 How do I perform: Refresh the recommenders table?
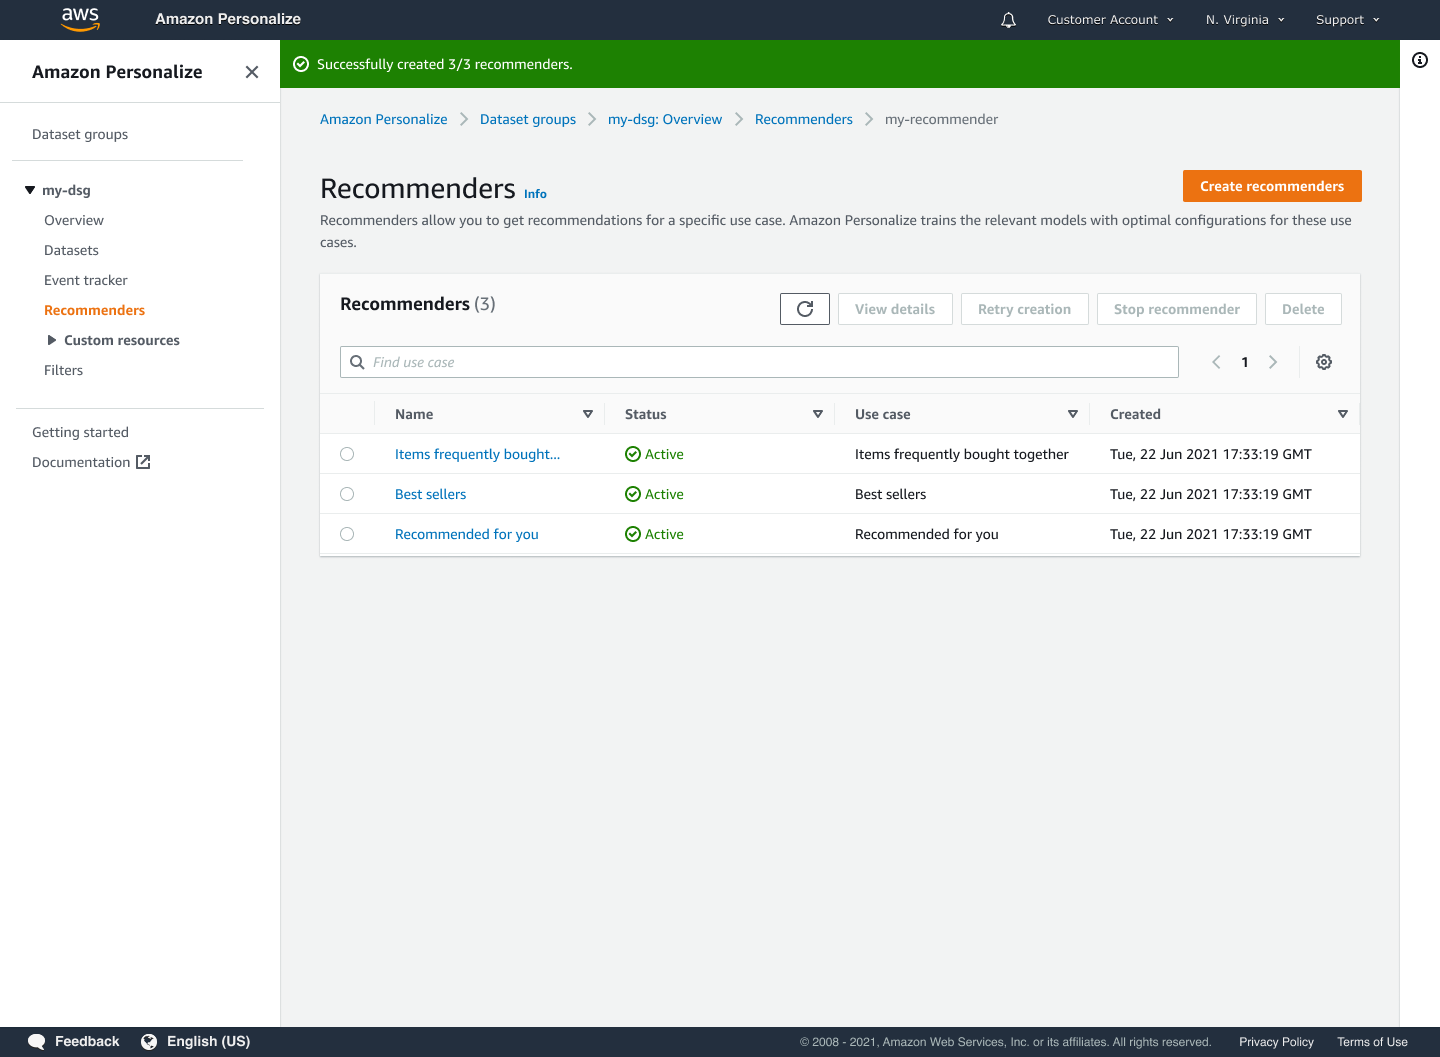tap(805, 309)
